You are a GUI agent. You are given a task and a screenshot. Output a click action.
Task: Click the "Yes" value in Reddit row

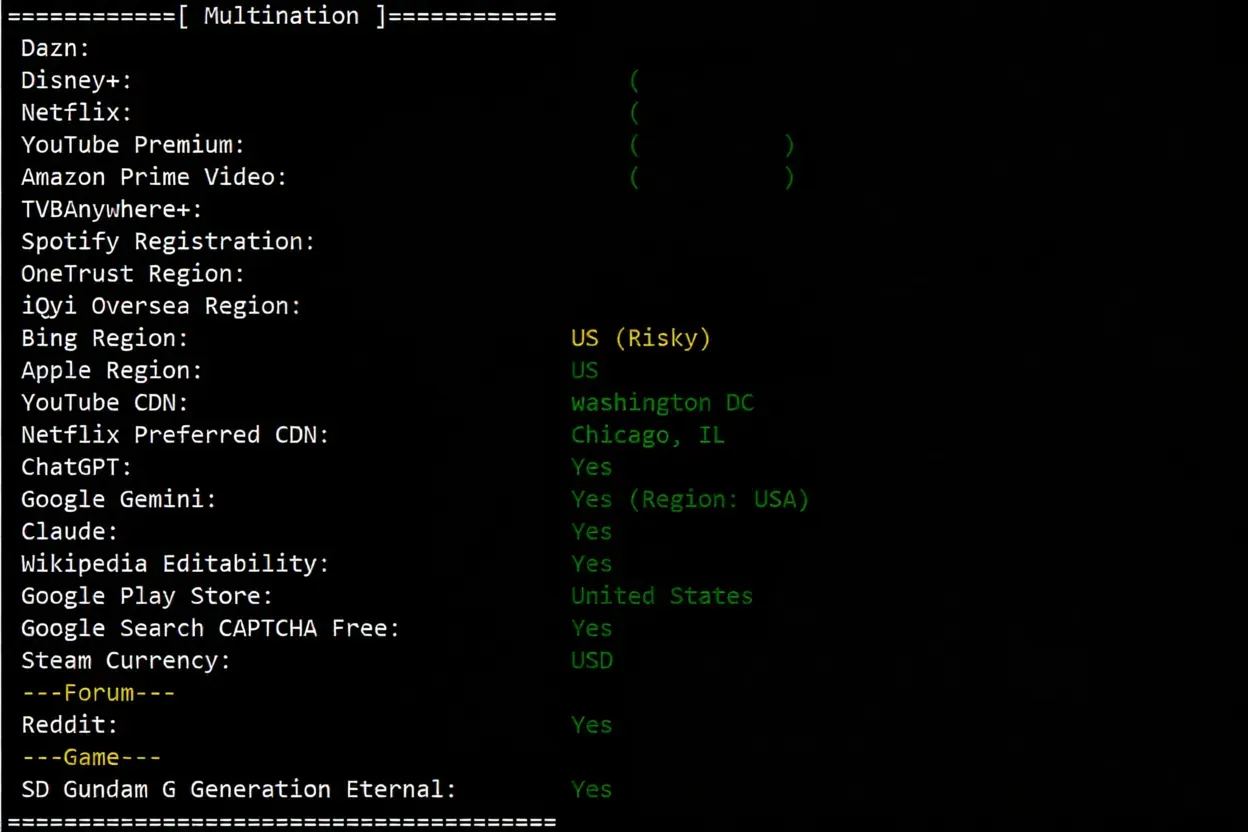592,725
